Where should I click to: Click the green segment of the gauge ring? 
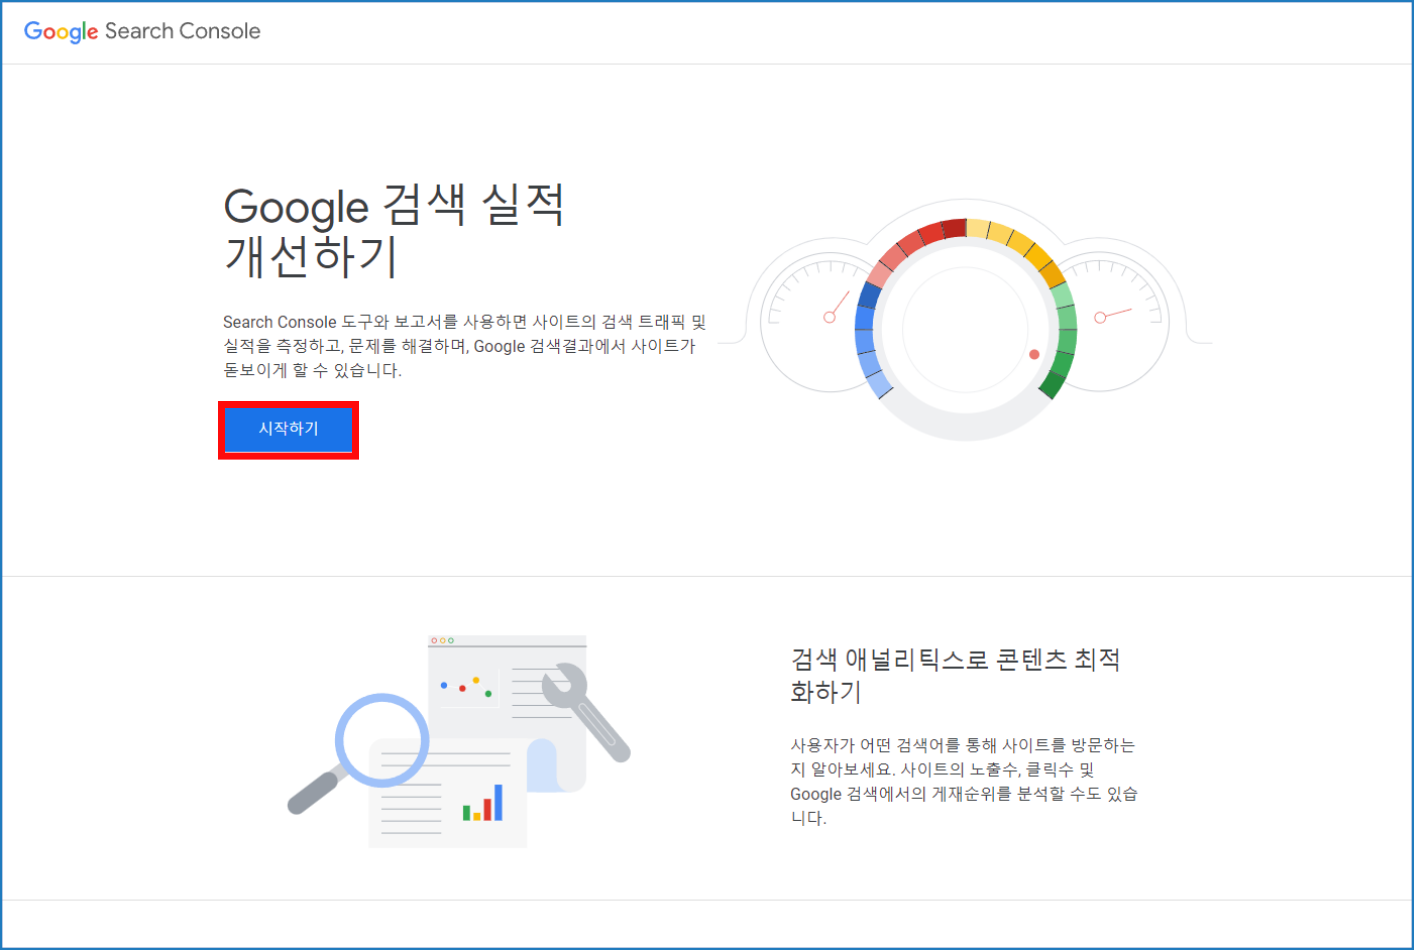1064,335
